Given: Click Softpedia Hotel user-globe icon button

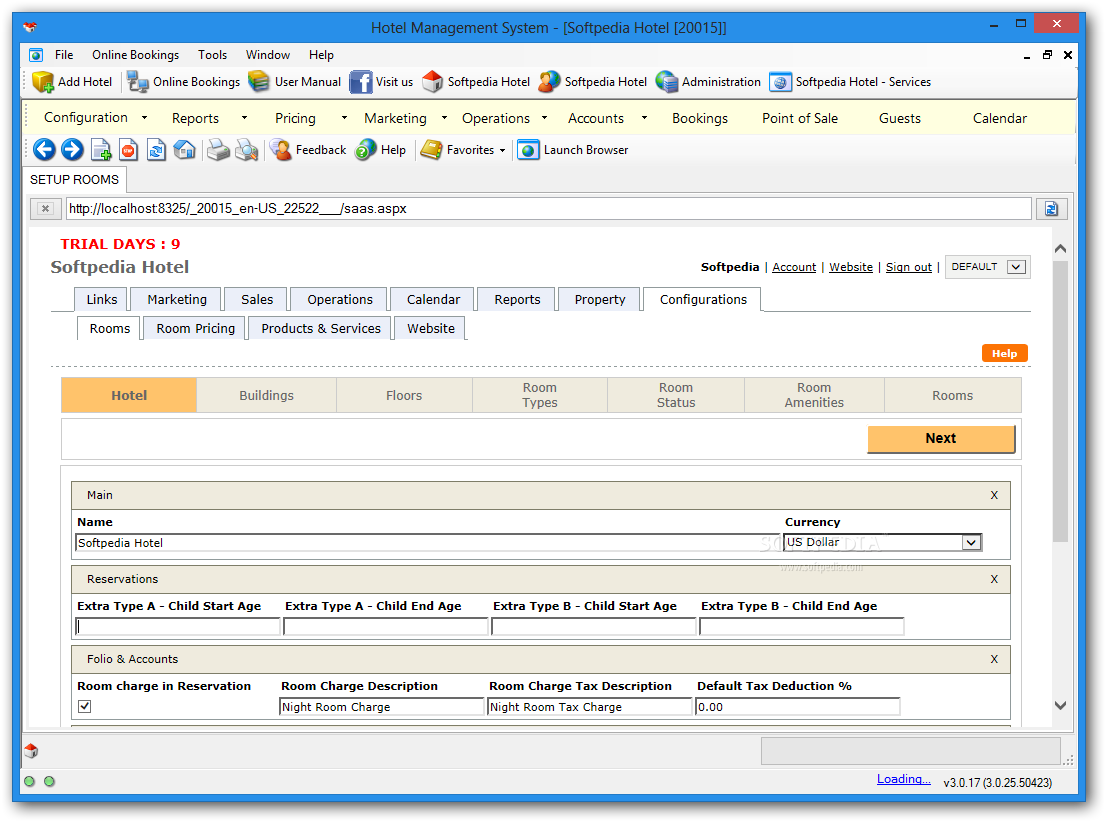Looking at the screenshot, I should pyautogui.click(x=549, y=82).
